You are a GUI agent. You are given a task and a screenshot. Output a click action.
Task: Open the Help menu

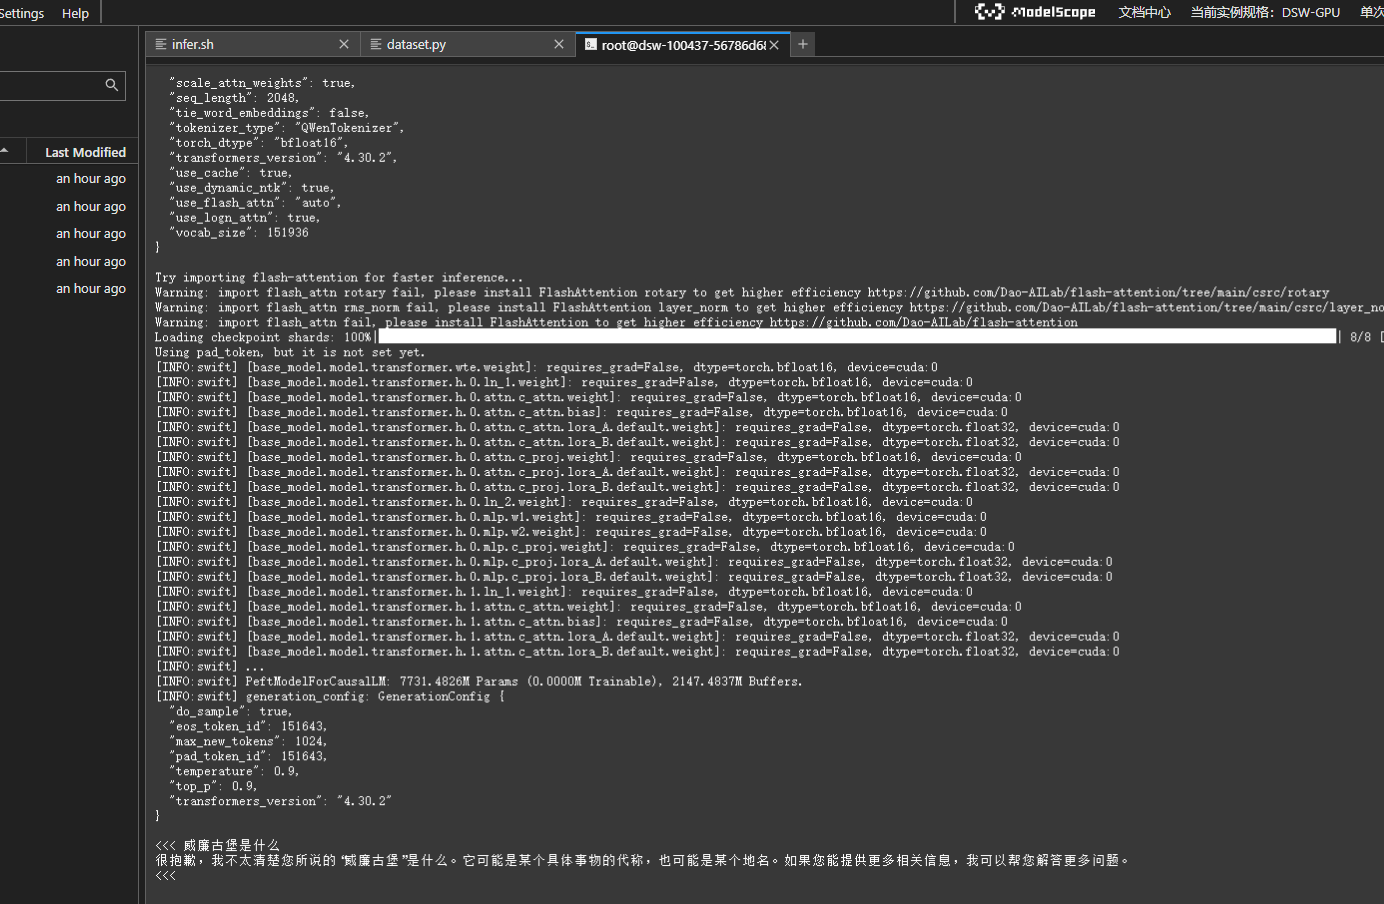(75, 13)
